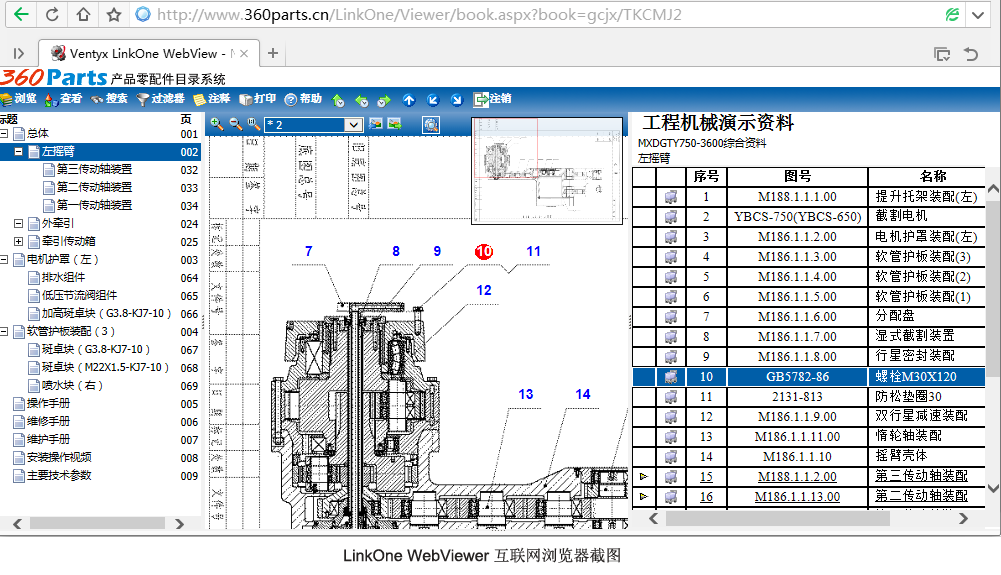The width and height of the screenshot is (1001, 575).
Task: Click the cart icon in row 14 摇臂壳体
Action: click(670, 457)
